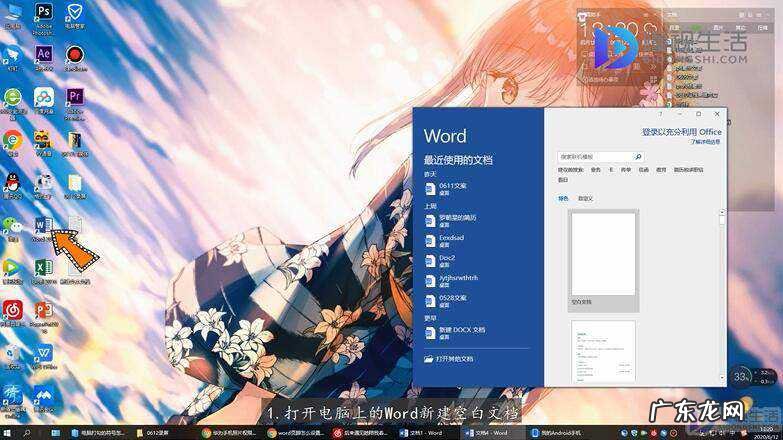
Task: Switch to the 特色 templates tab
Action: pyautogui.click(x=563, y=198)
